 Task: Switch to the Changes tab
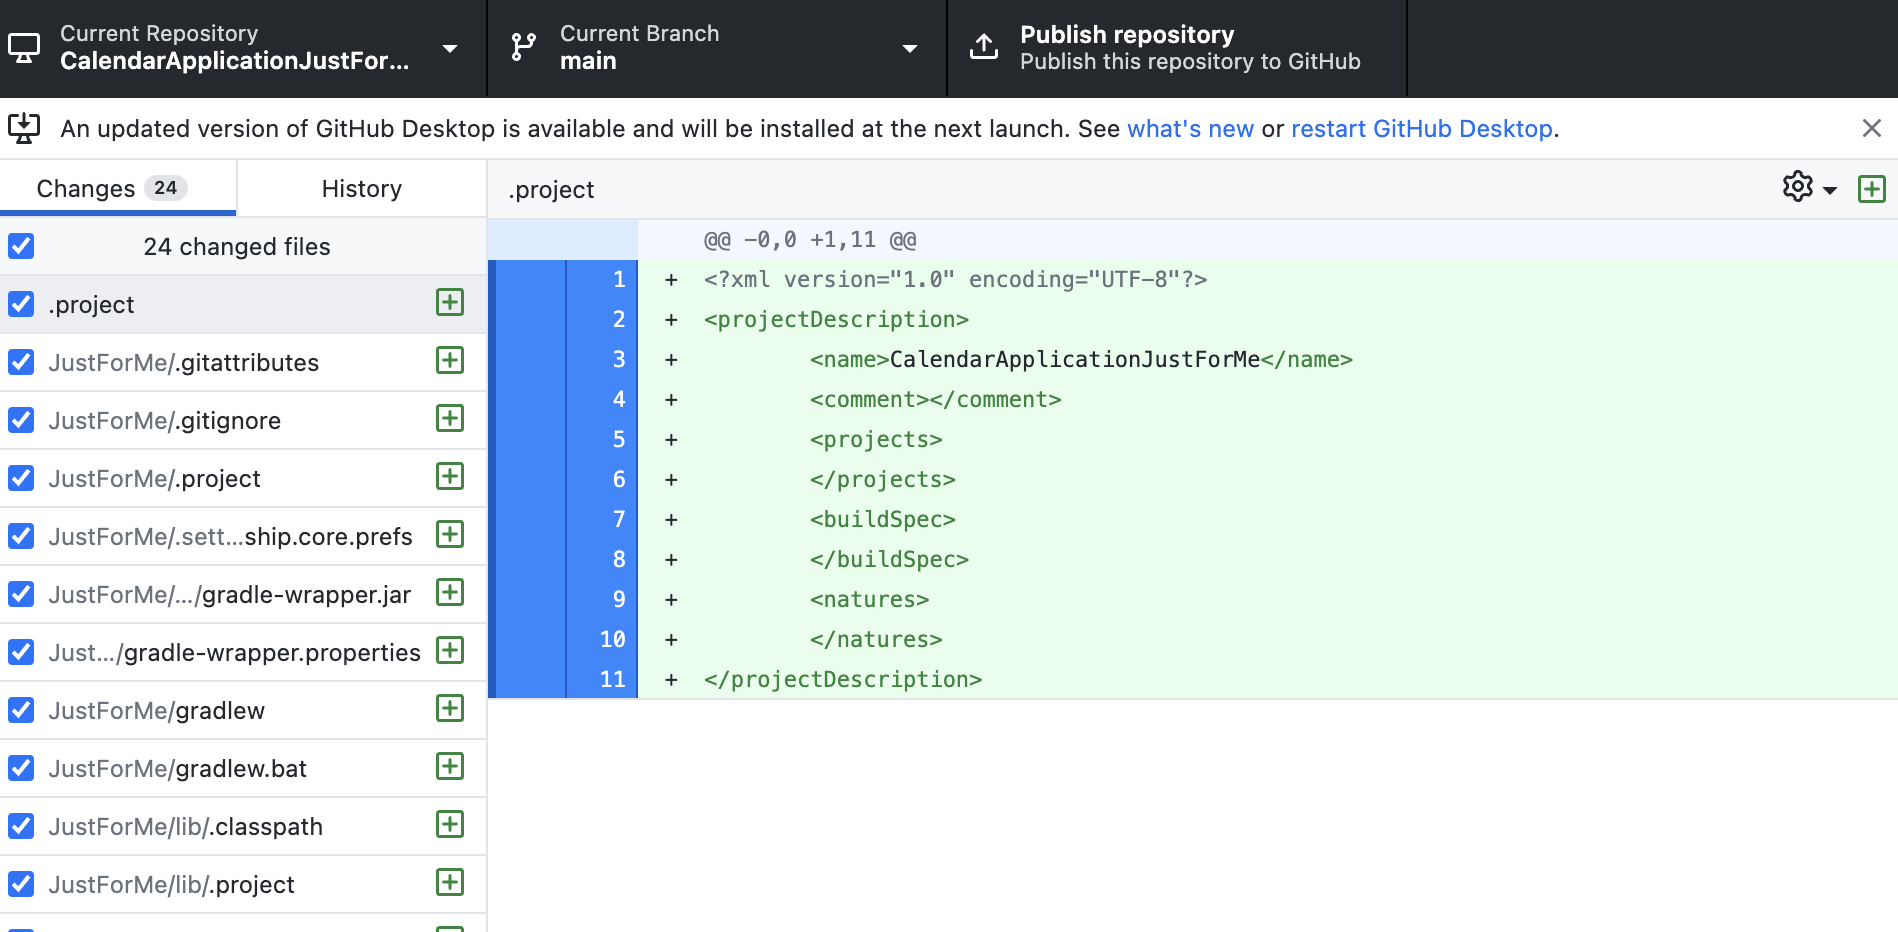(x=118, y=188)
